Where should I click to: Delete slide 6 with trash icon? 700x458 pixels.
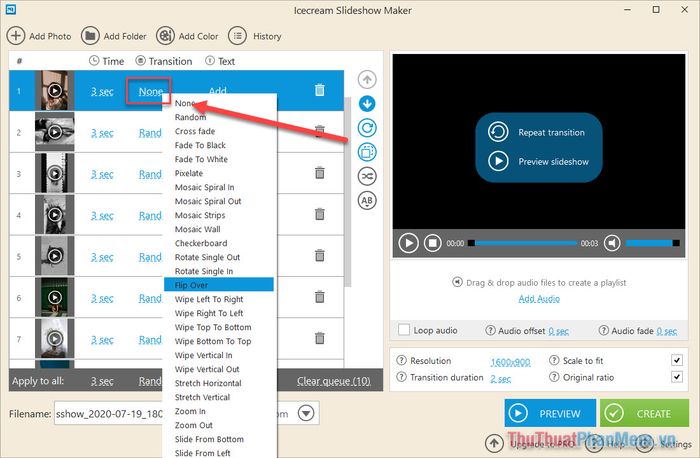click(x=320, y=296)
